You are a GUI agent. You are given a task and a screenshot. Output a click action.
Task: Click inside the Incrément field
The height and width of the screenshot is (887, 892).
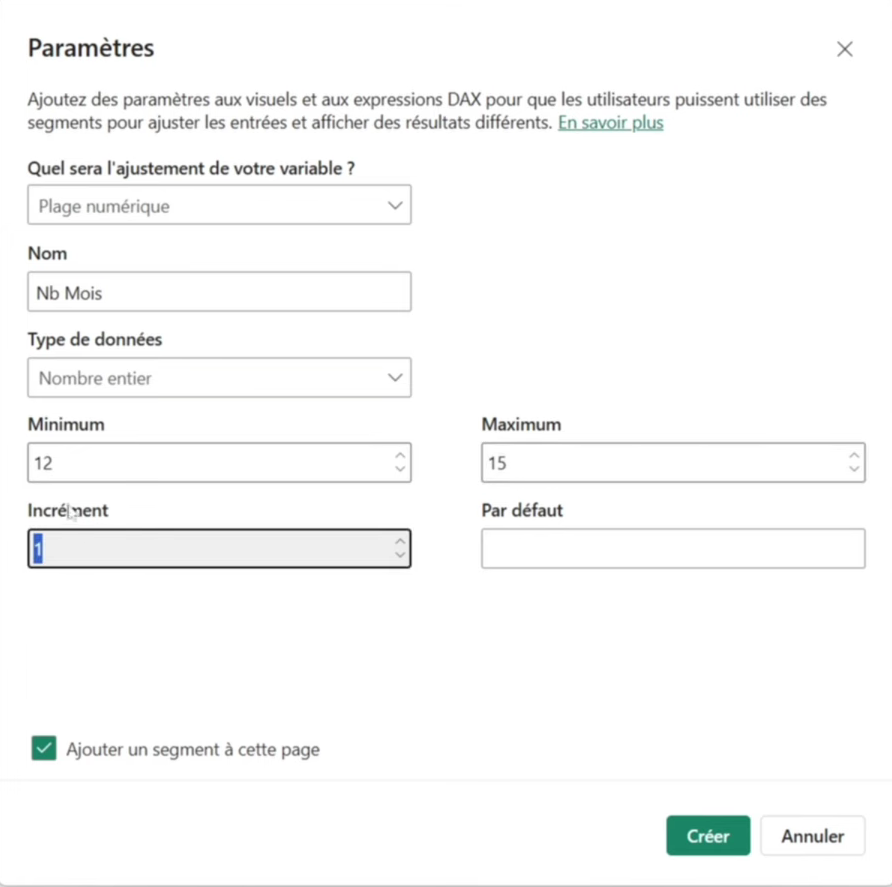(x=200, y=549)
